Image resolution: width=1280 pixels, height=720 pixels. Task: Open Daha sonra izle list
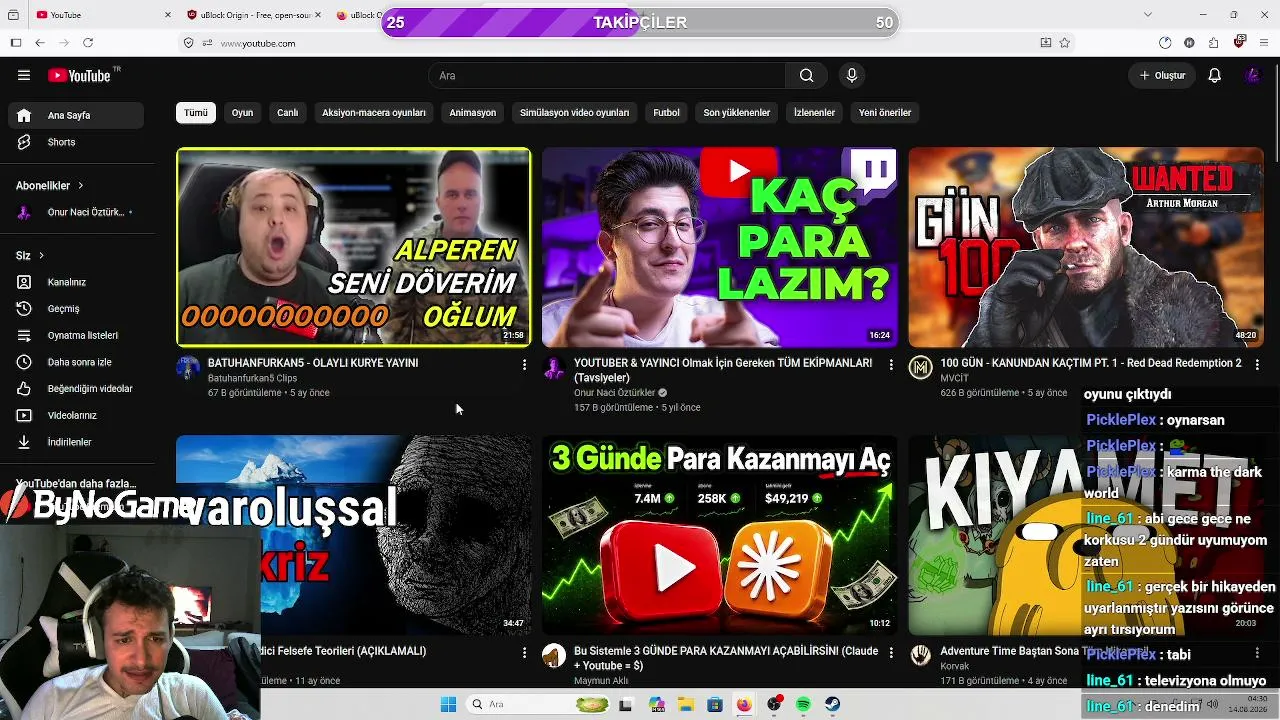(76, 362)
